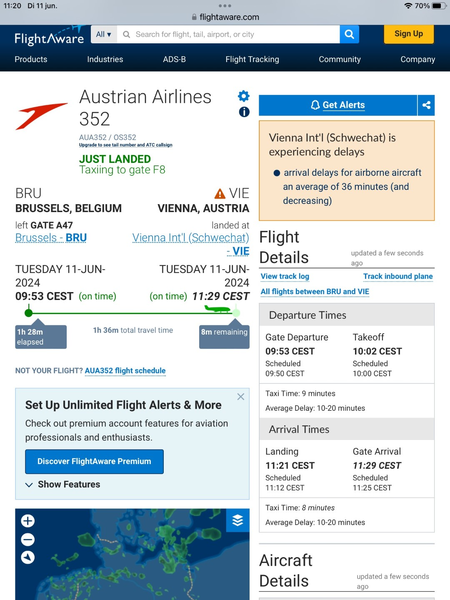Click the FlightAware logo

tap(49, 37)
